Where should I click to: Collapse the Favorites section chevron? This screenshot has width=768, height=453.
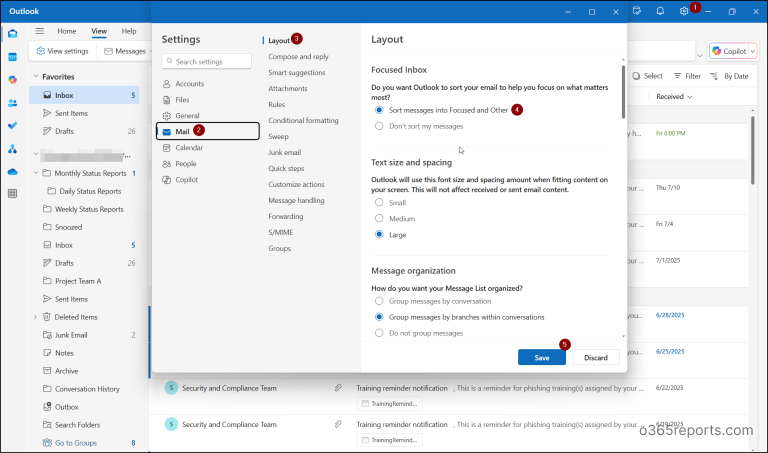(35, 76)
